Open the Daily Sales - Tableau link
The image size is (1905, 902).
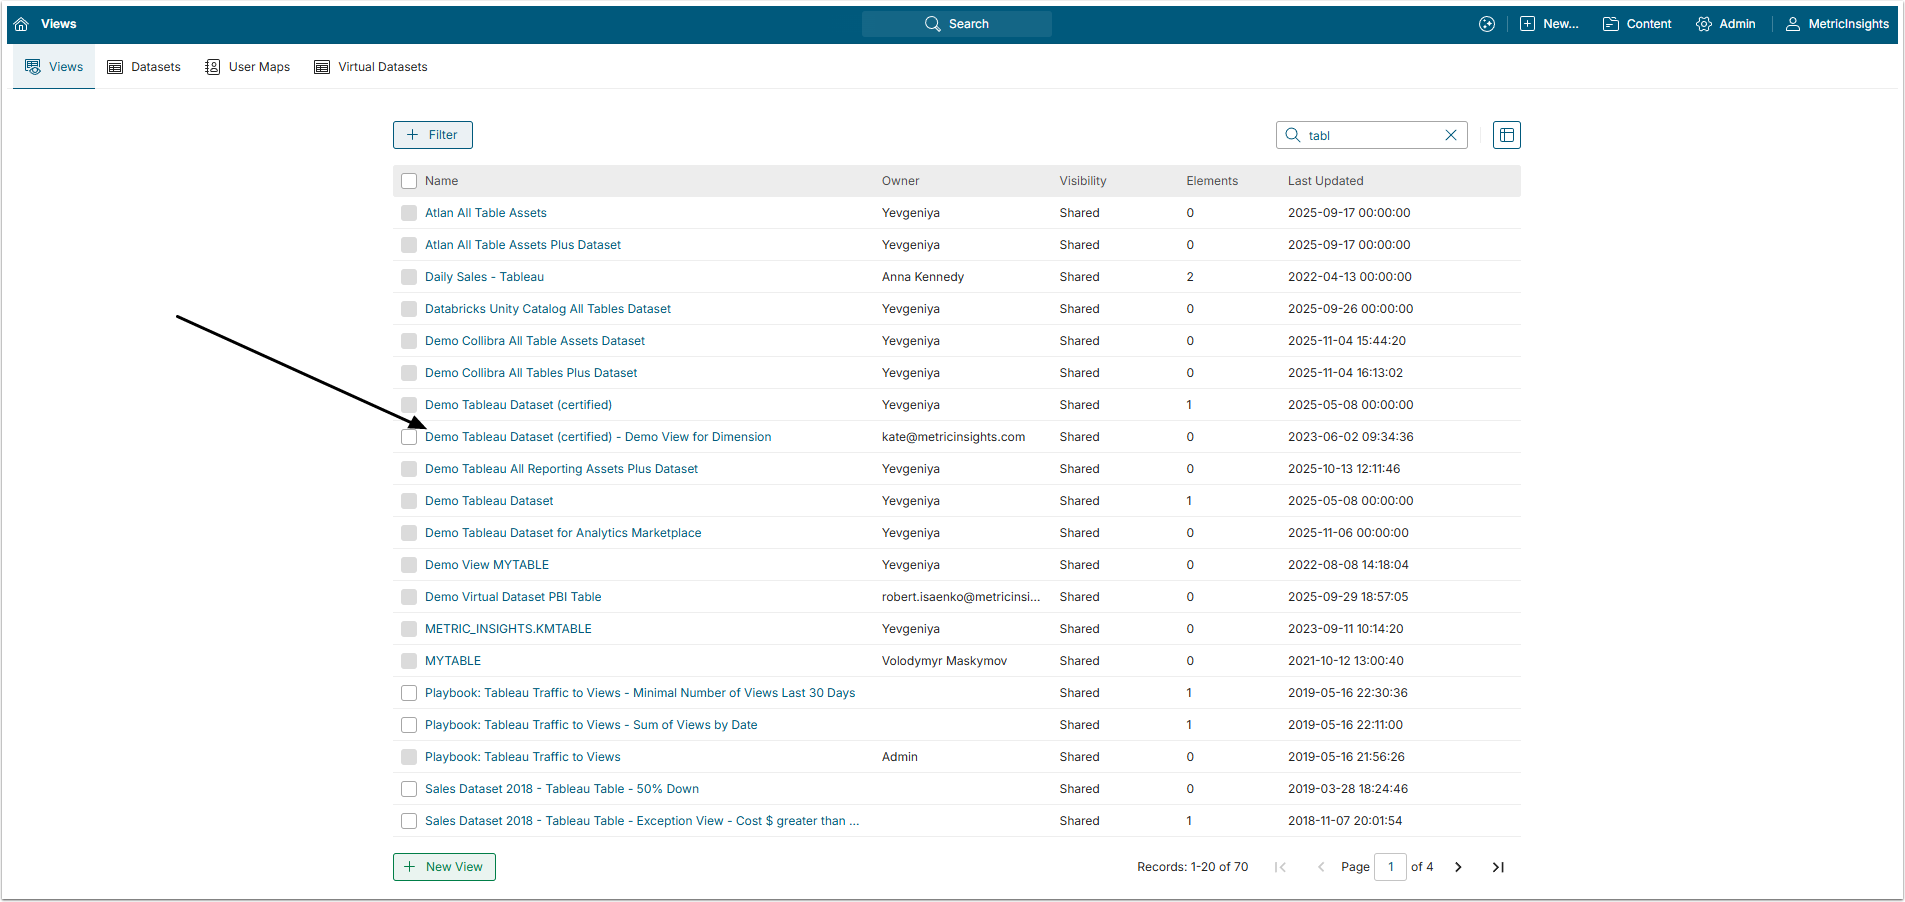click(x=484, y=277)
